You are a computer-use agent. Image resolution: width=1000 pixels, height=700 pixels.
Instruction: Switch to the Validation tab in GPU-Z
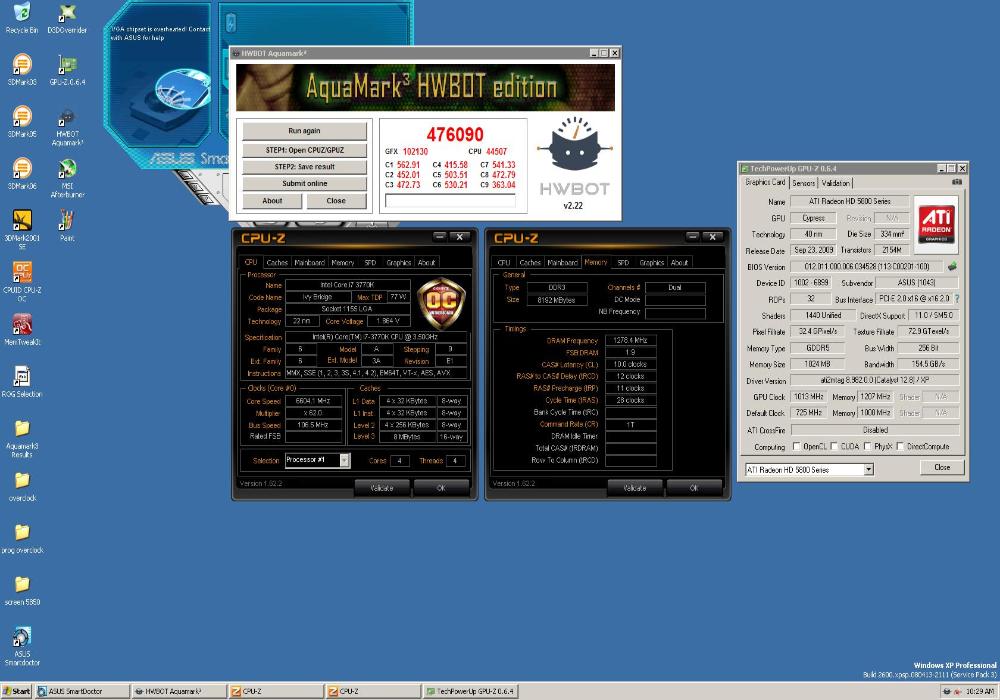pos(835,183)
